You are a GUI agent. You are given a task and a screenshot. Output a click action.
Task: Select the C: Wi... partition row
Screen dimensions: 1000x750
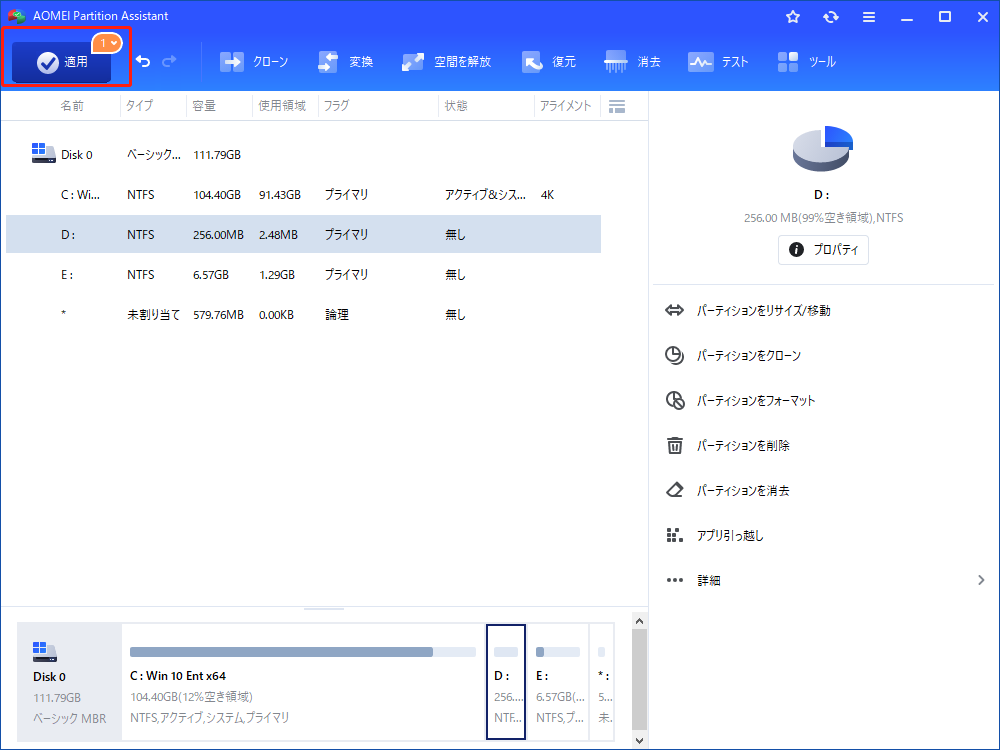point(304,195)
